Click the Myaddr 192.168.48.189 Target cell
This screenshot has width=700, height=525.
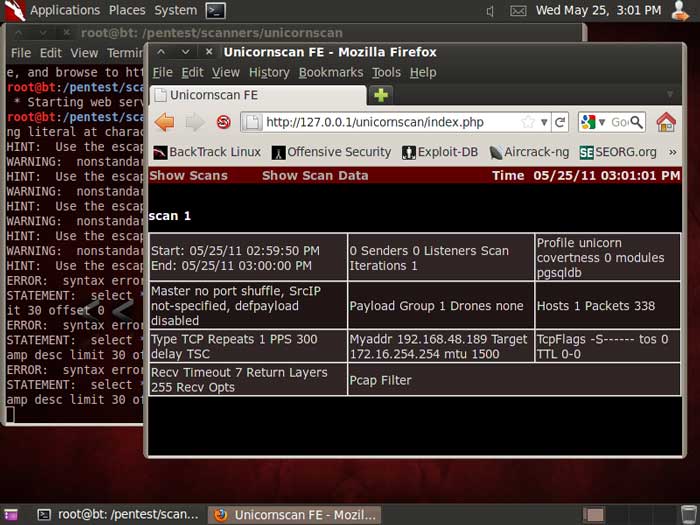click(x=441, y=346)
